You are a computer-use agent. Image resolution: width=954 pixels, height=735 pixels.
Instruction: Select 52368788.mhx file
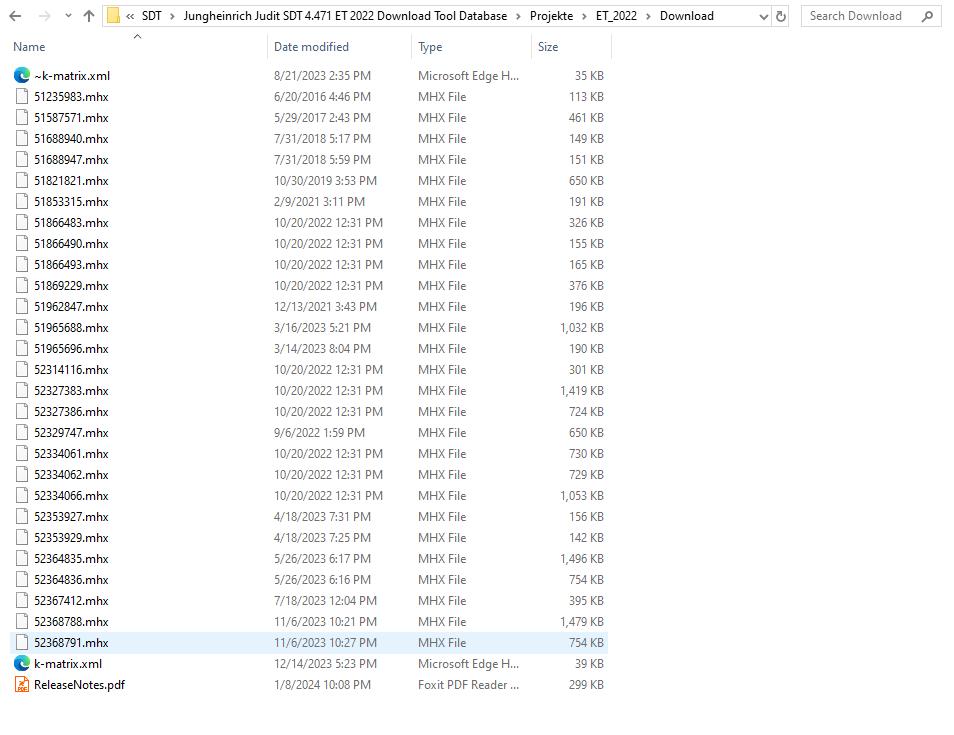click(71, 622)
